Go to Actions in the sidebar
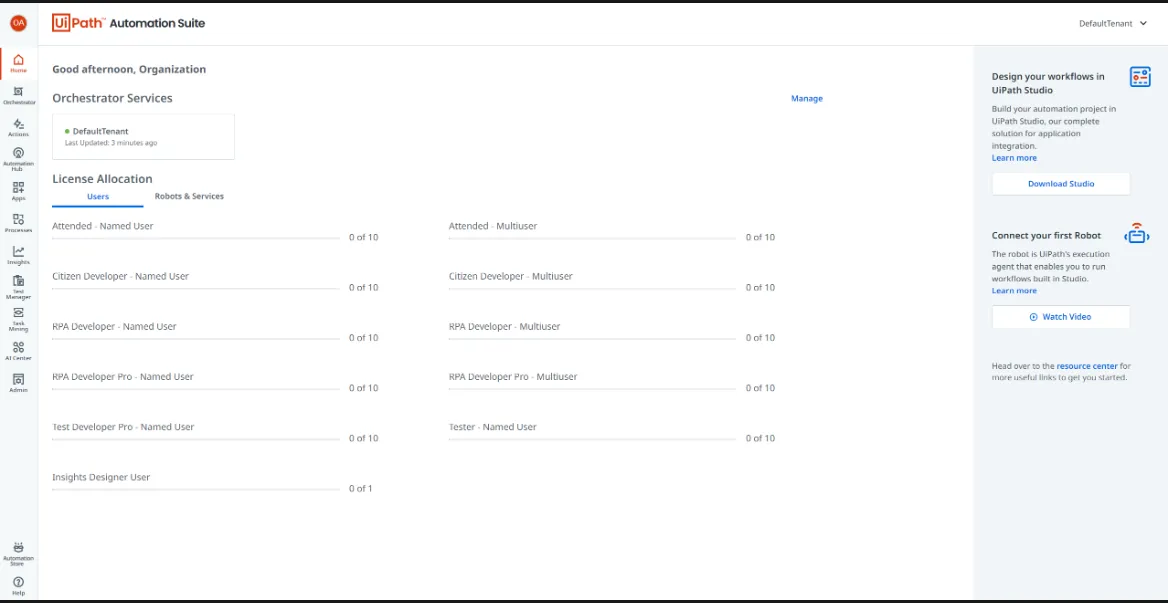Screen dimensions: 1168x603 click(x=19, y=127)
